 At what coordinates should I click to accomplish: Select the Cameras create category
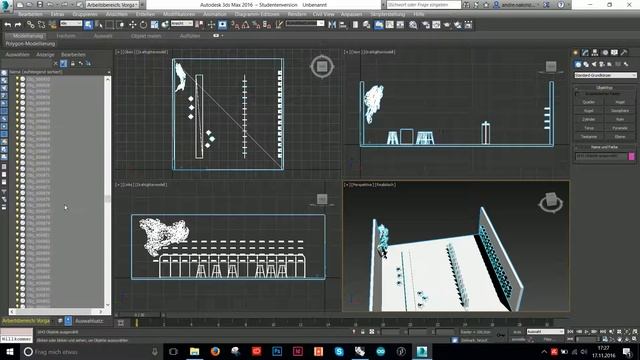602,64
